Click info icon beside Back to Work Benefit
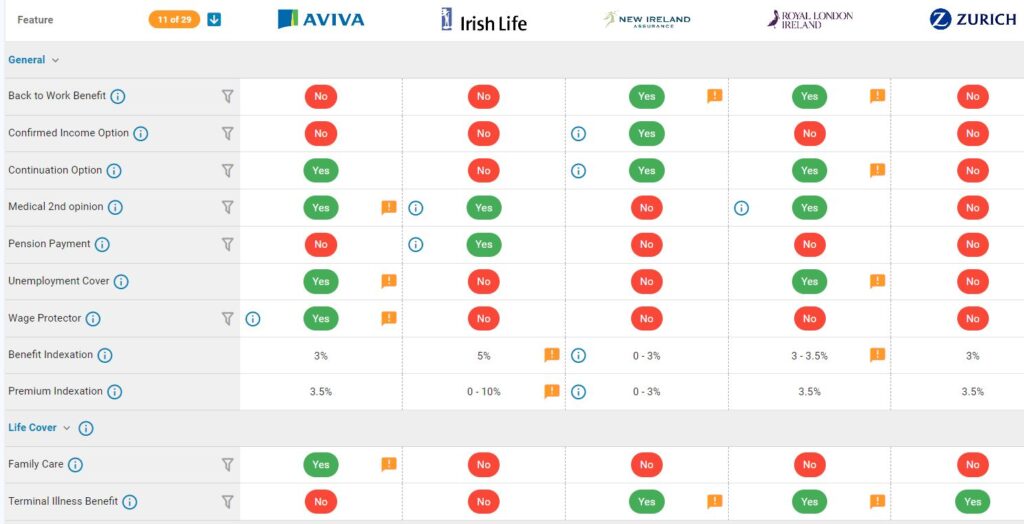This screenshot has height=524, width=1024. tap(118, 96)
